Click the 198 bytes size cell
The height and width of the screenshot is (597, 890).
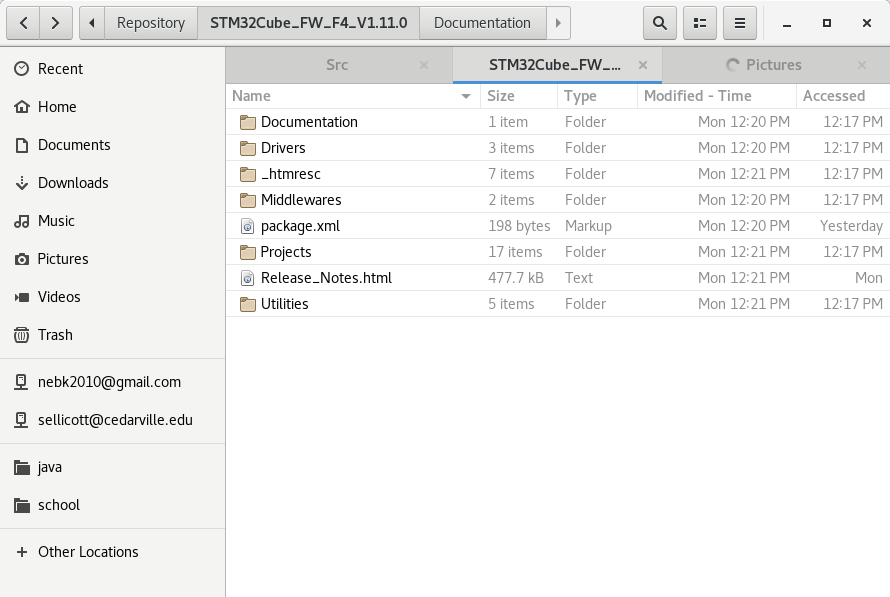[519, 226]
